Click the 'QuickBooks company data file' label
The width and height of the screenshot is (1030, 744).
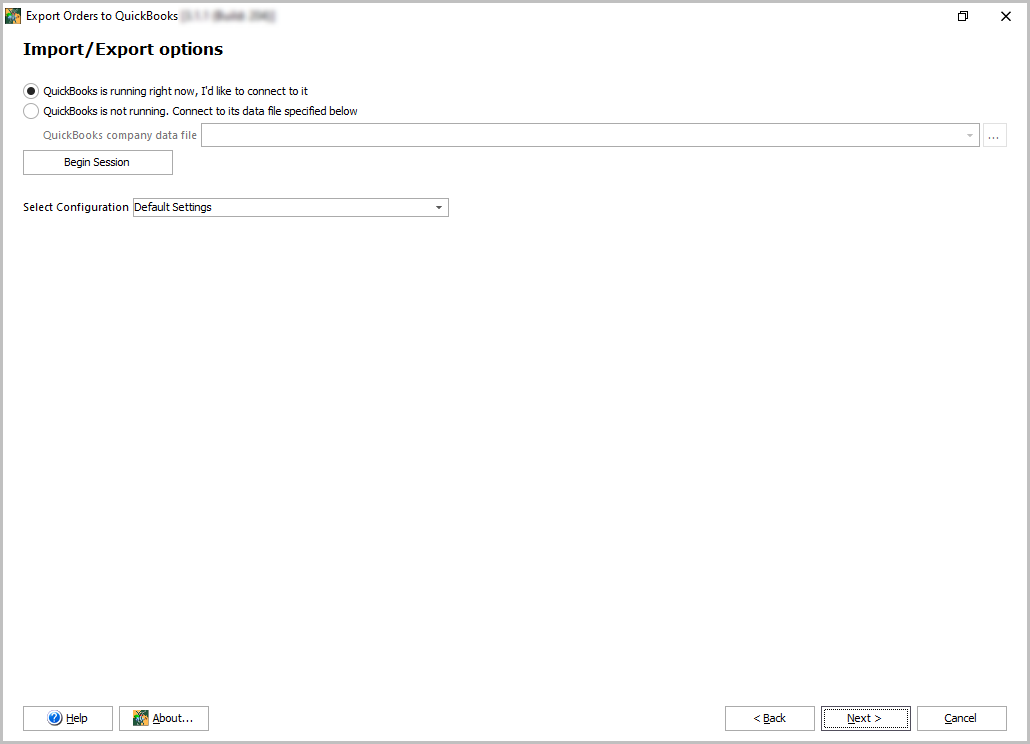[x=120, y=135]
